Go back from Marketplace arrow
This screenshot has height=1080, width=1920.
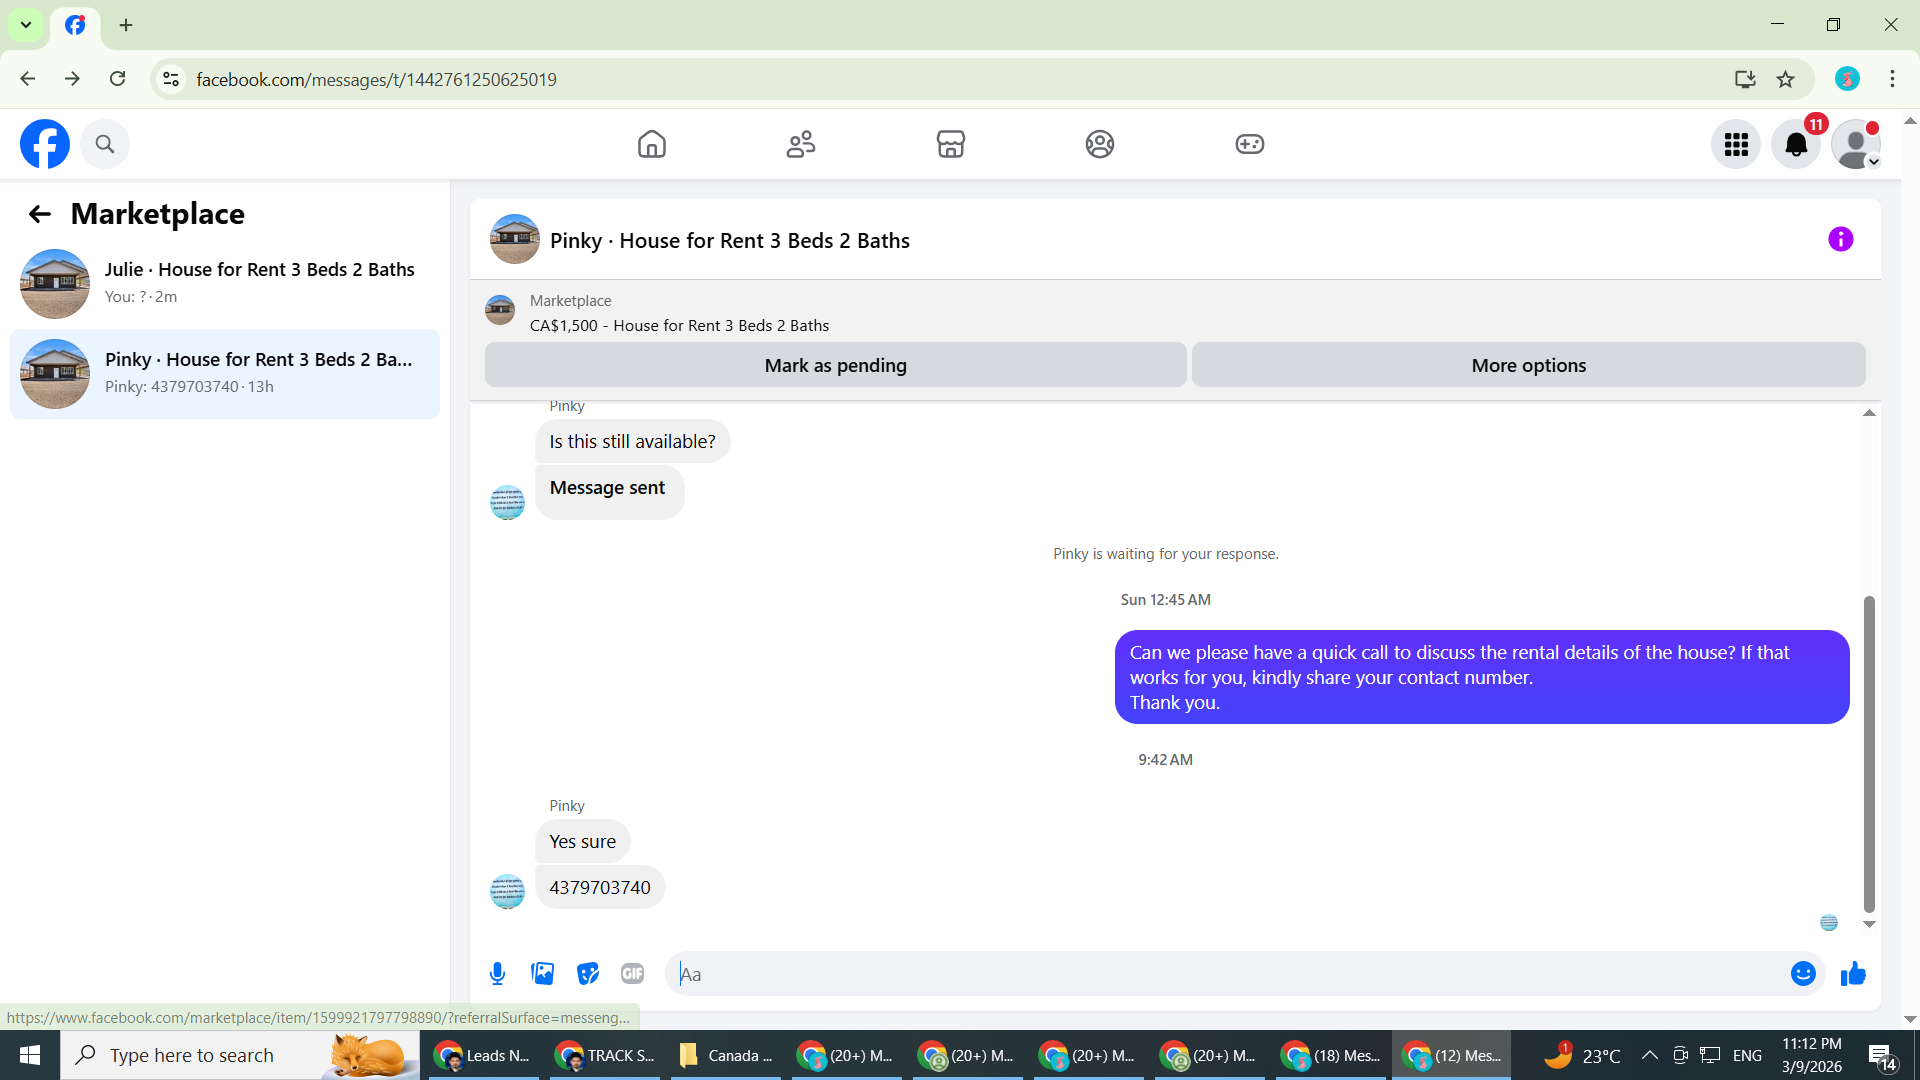point(40,214)
